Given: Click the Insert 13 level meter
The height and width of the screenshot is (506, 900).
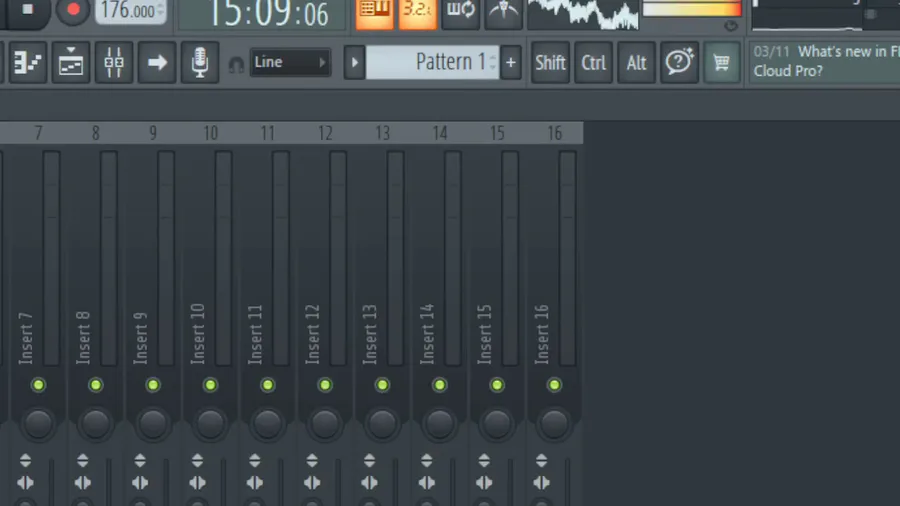Looking at the screenshot, I should point(395,258).
